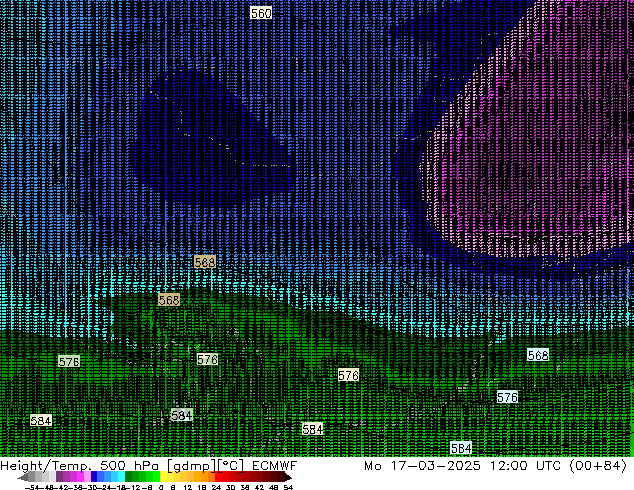634x490 pixels.
Task: Click the 560 contour label at top
Action: pos(261,13)
